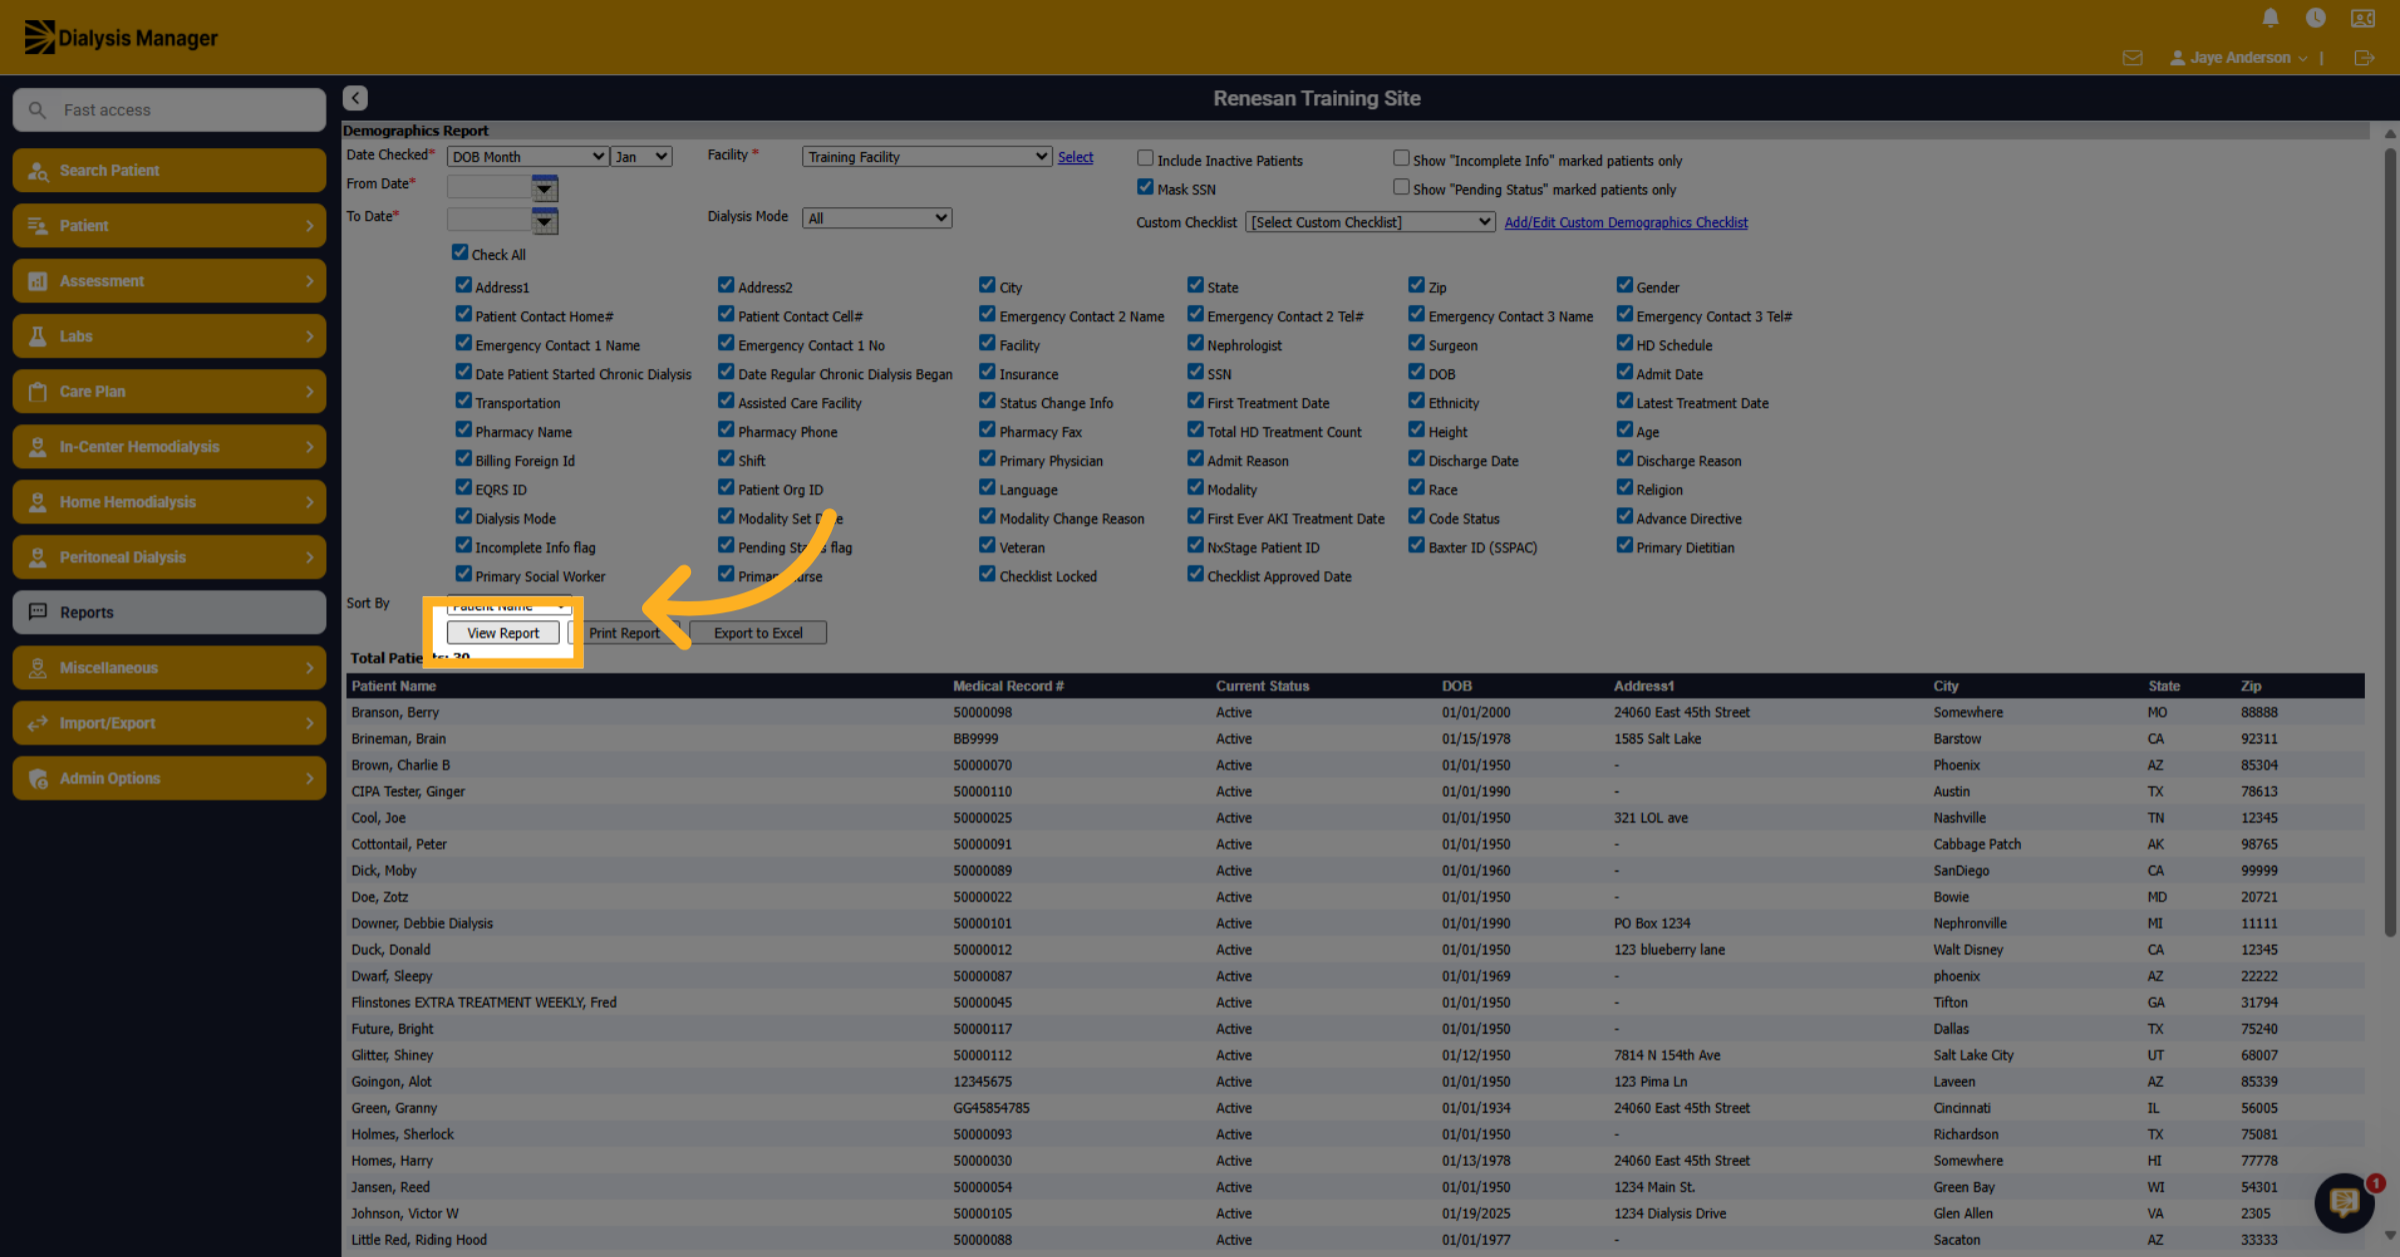Image resolution: width=2400 pixels, height=1257 pixels.
Task: Enable Include Inactive Patients
Action: (x=1146, y=158)
